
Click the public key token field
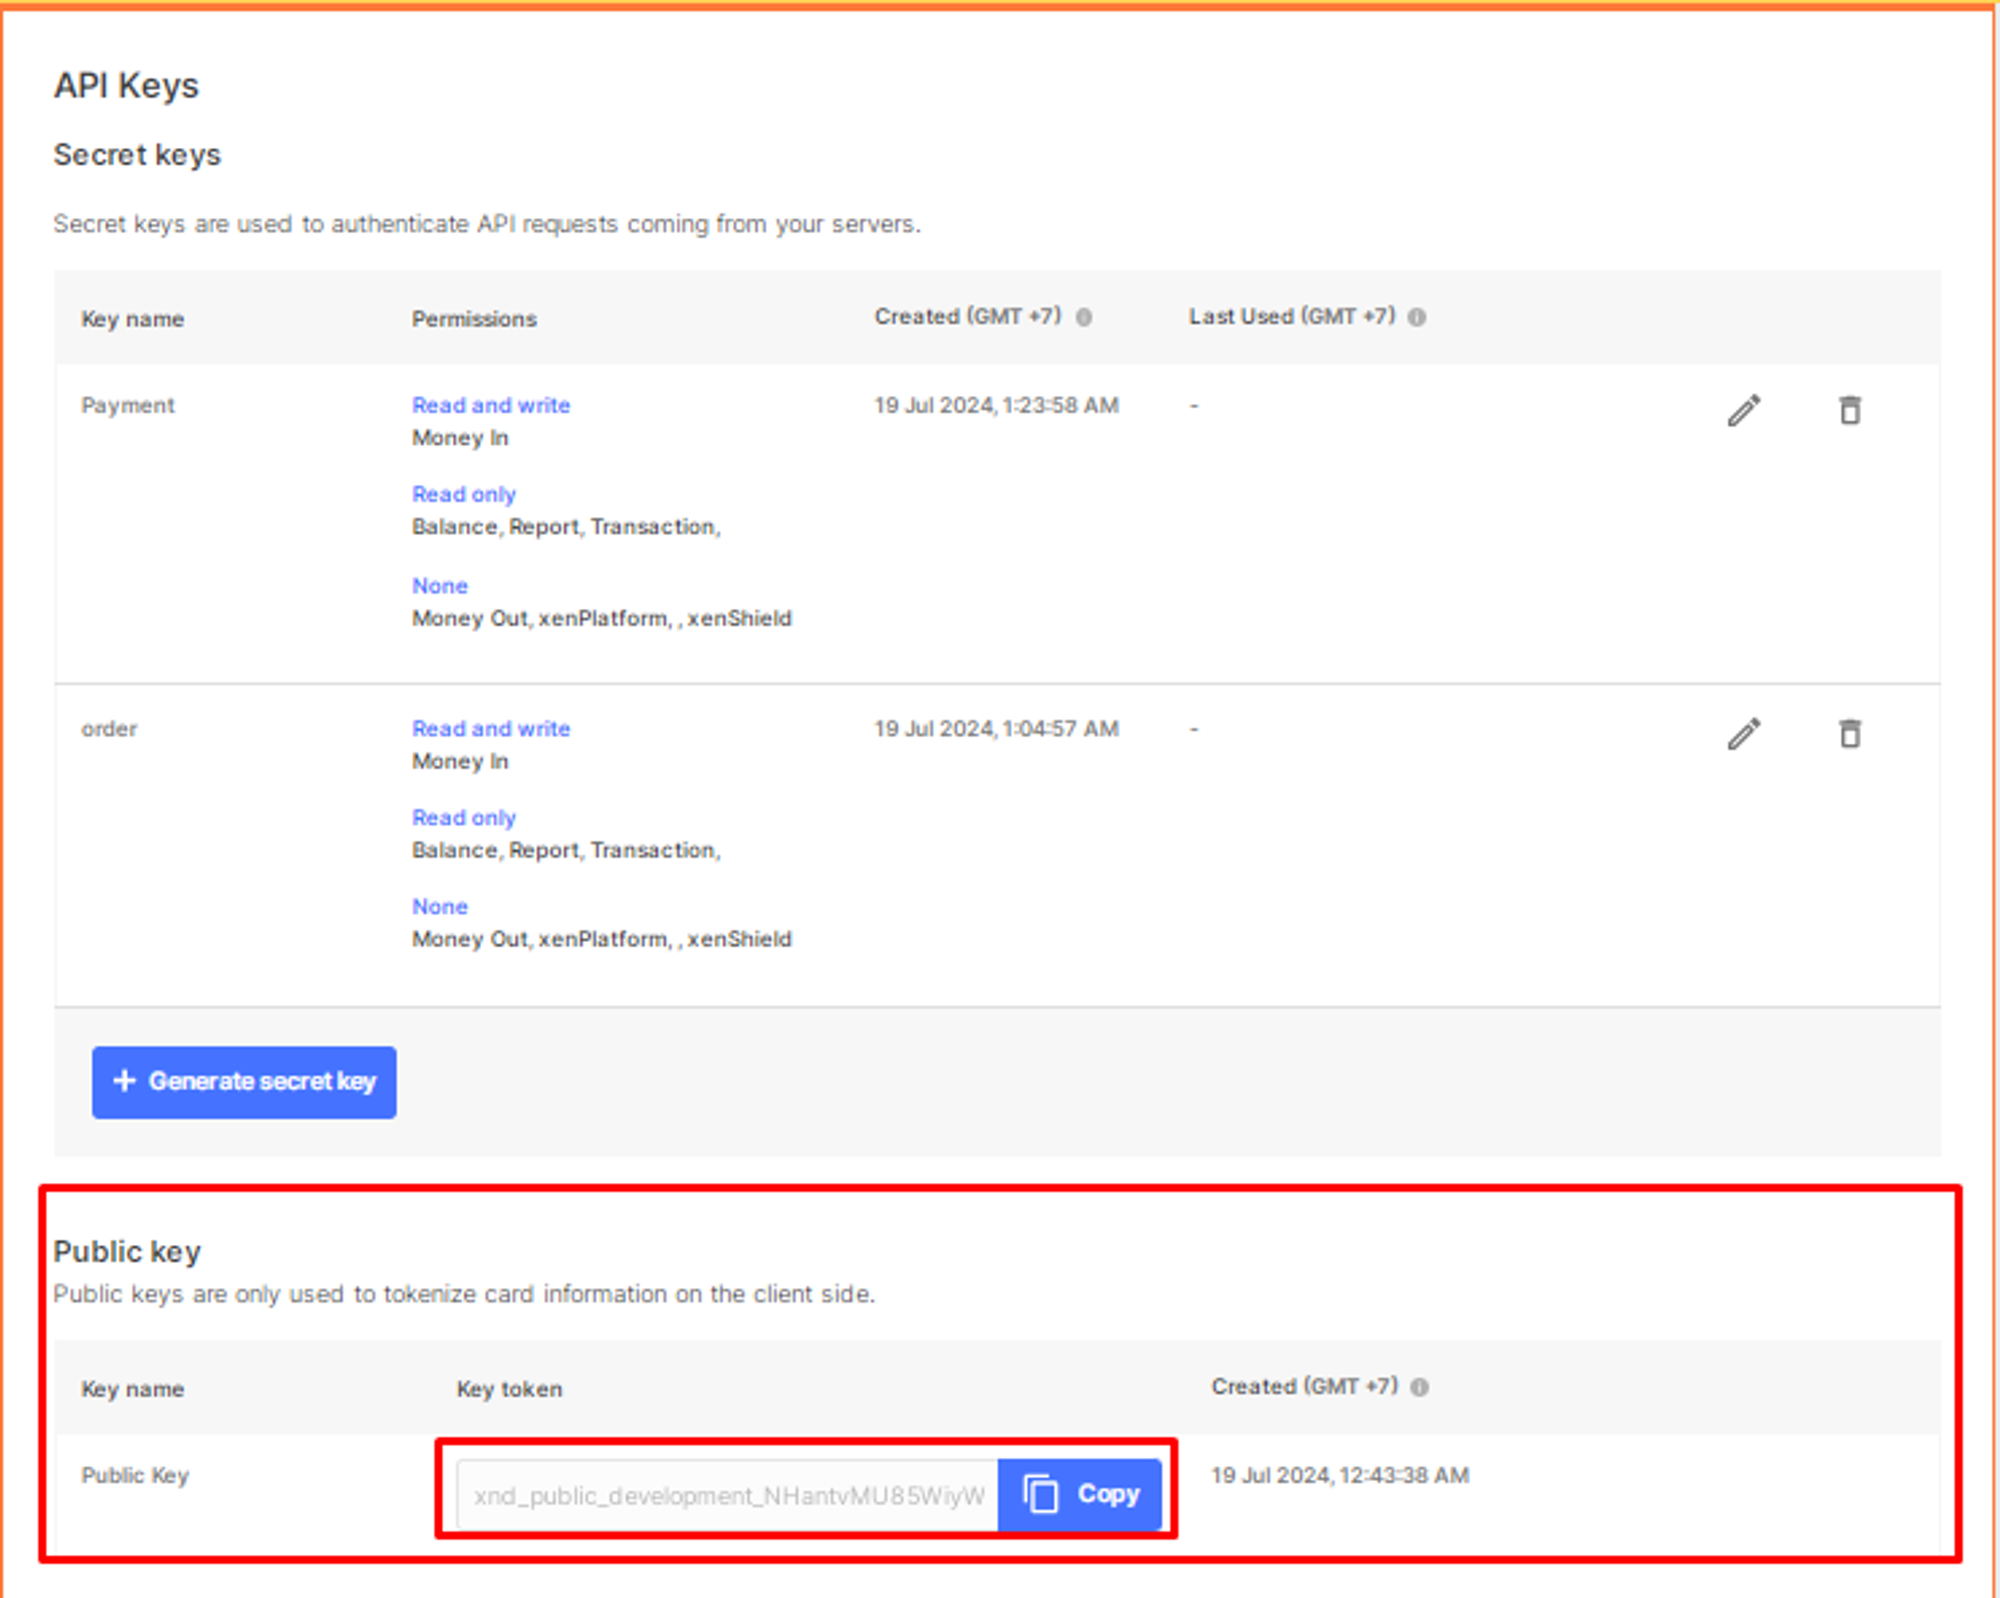tap(727, 1495)
